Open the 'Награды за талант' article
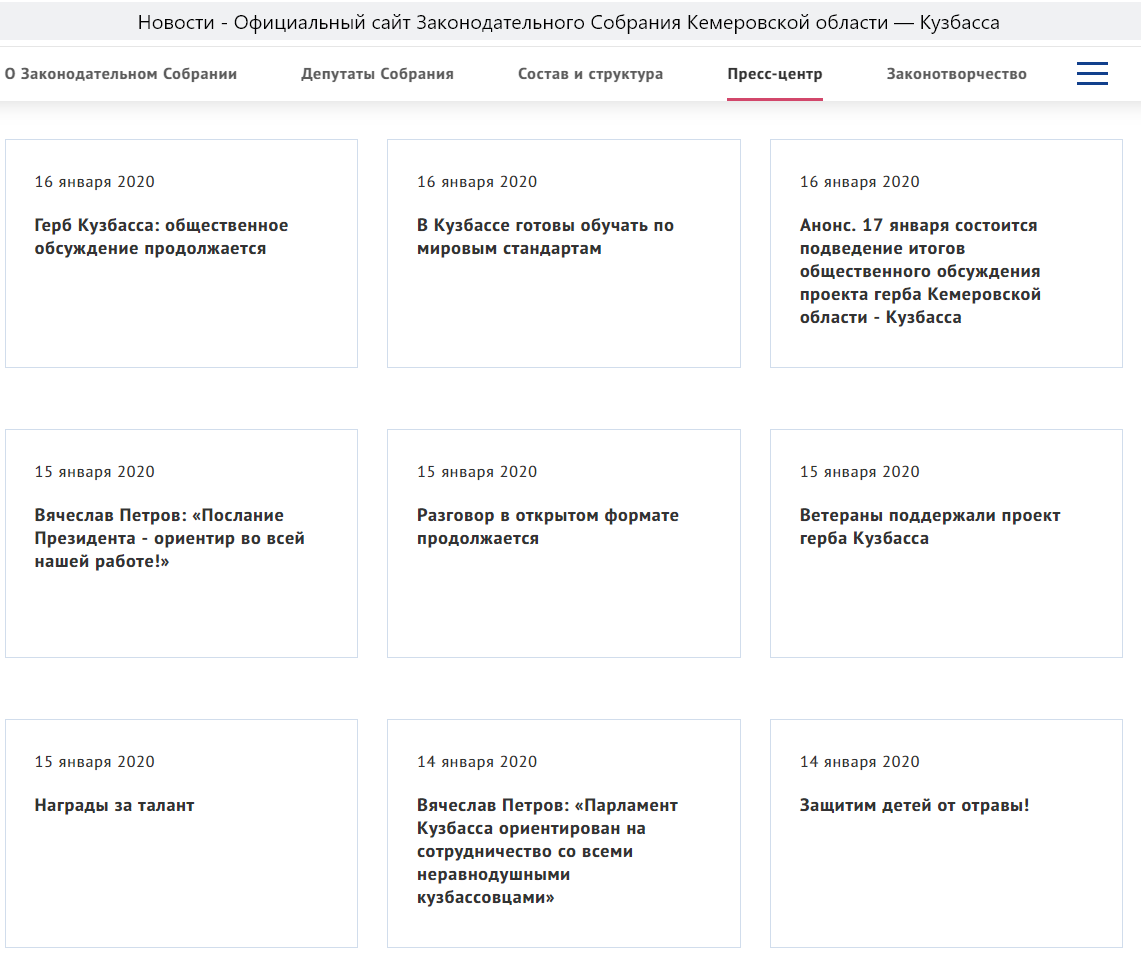The width and height of the screenshot is (1141, 961). [x=114, y=805]
